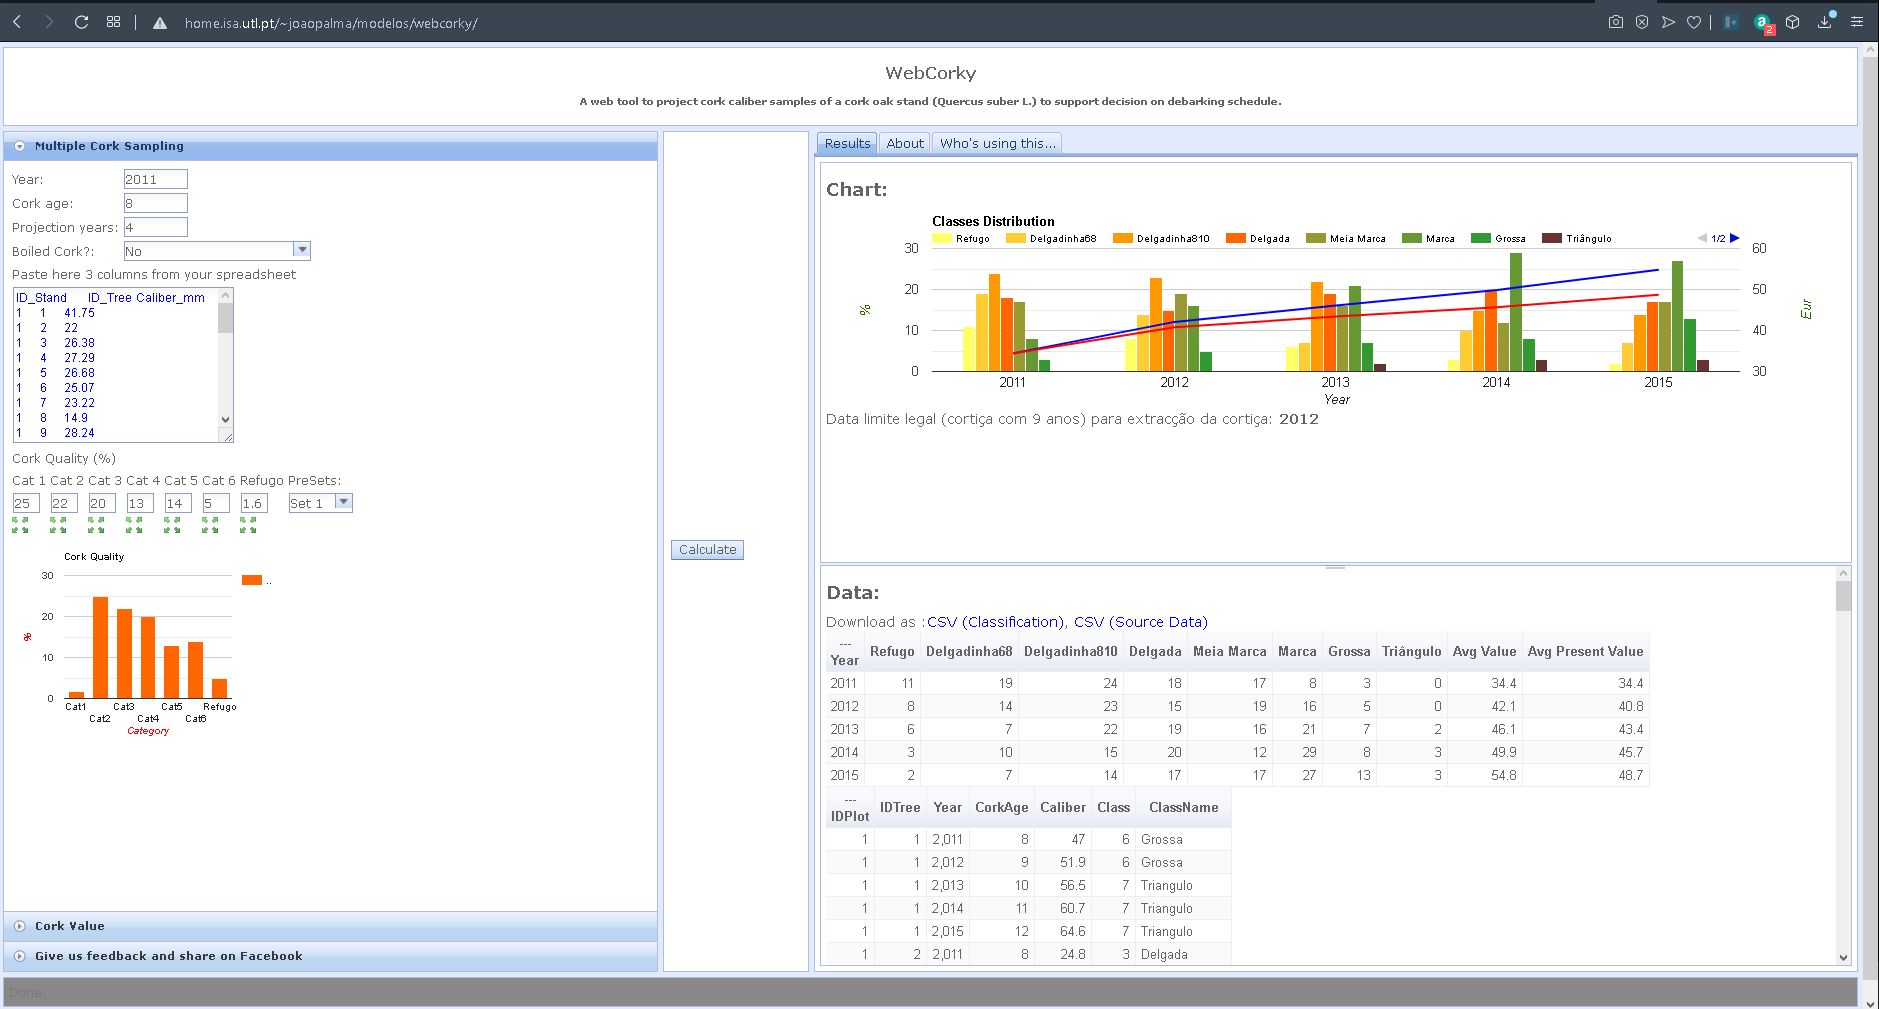Viewport: 1879px width, 1009px height.
Task: Download CSV (Source Data) file
Action: (x=1140, y=622)
